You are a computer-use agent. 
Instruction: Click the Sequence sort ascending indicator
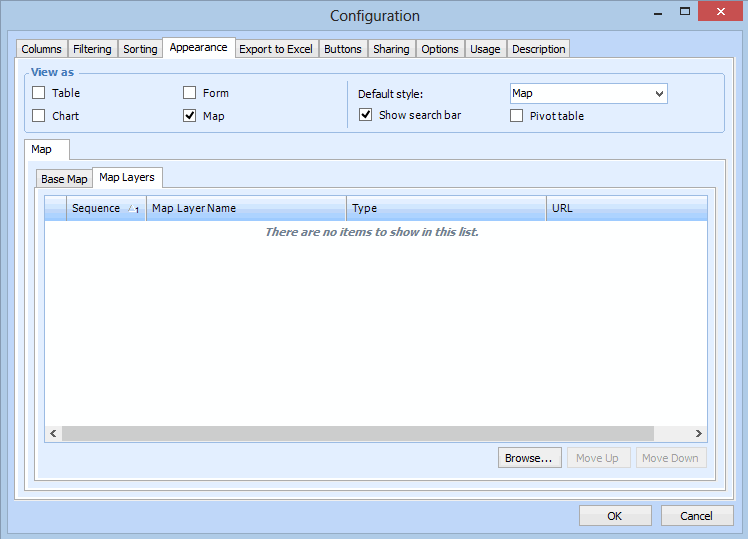133,208
